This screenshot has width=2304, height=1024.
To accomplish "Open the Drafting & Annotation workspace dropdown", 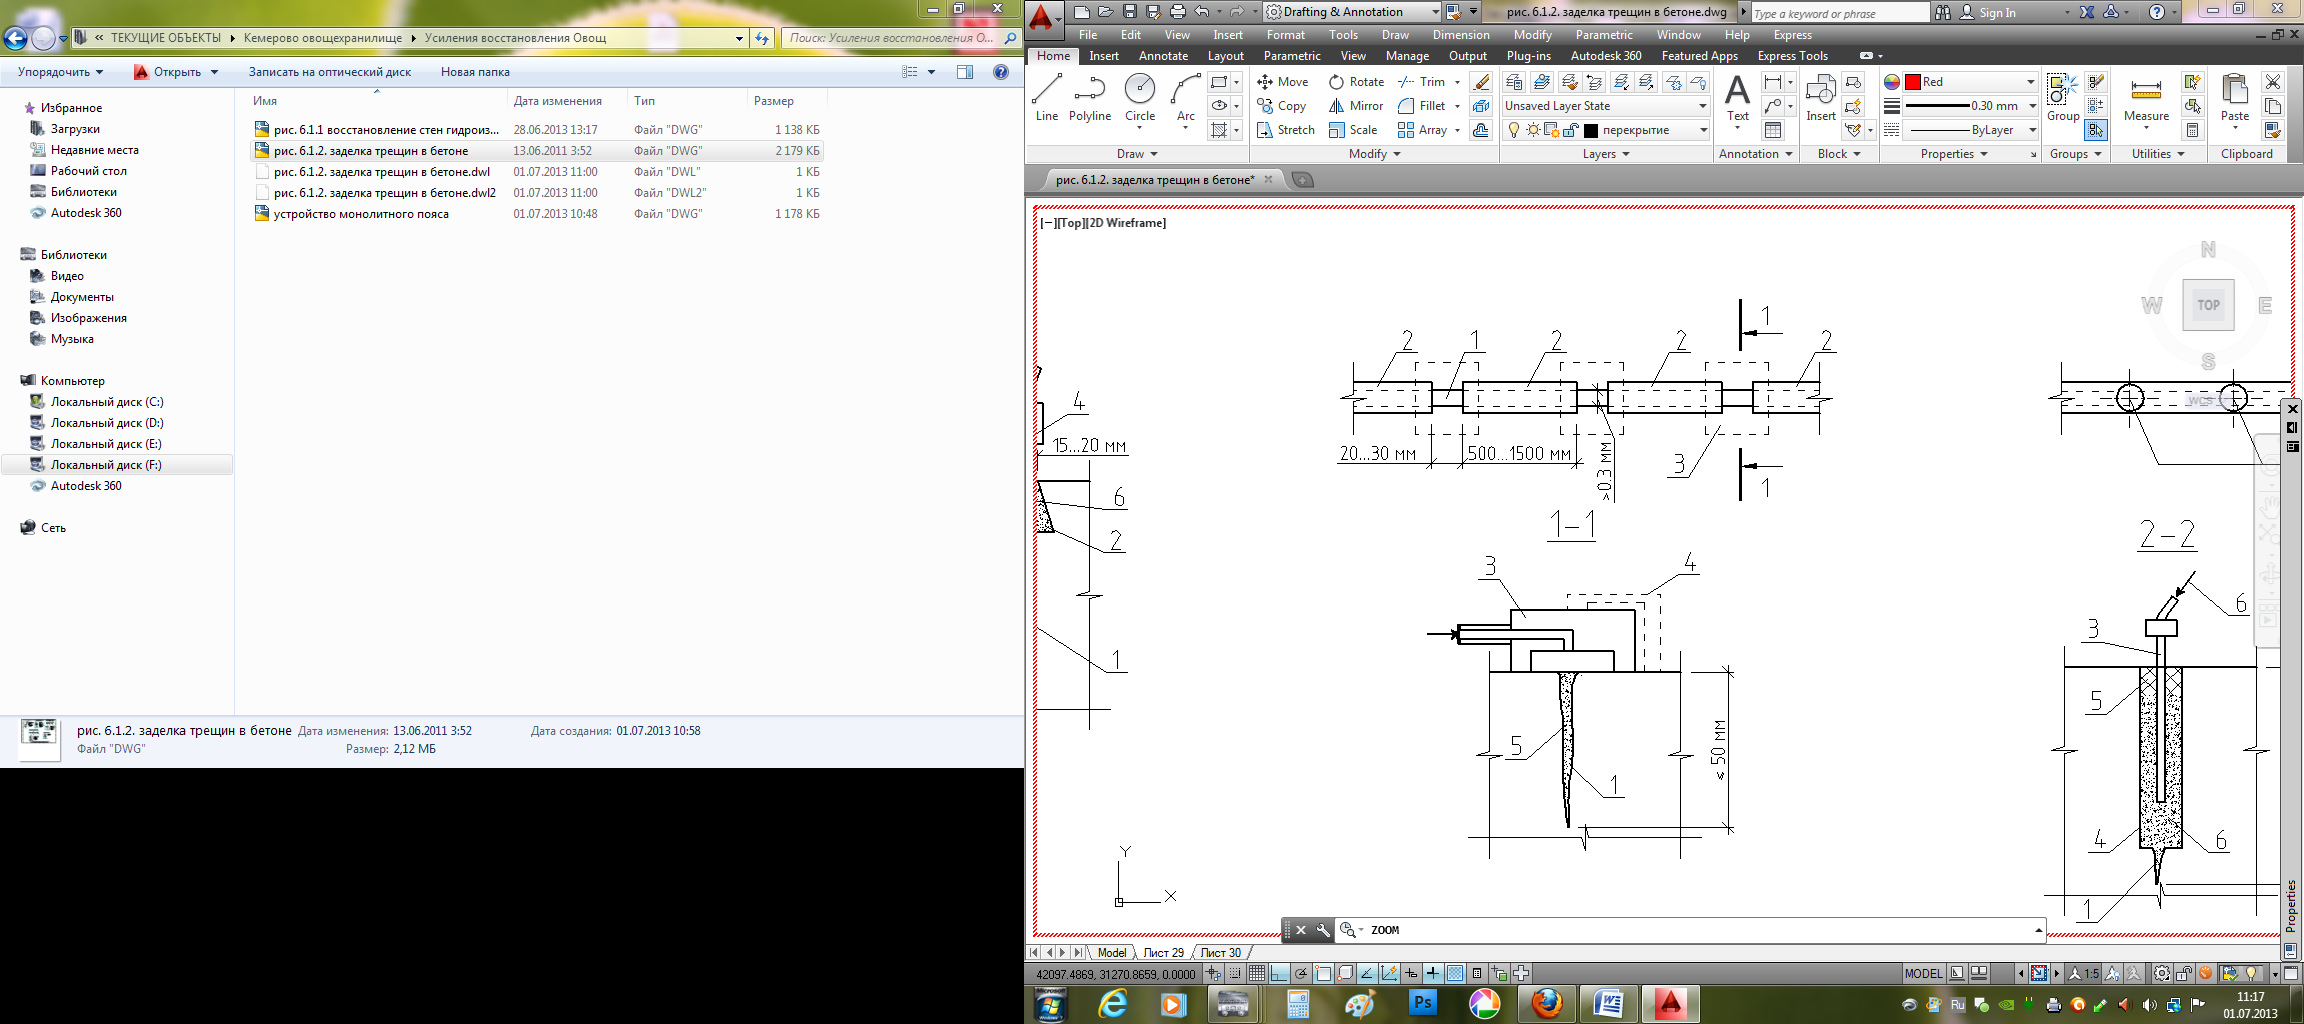I will 1352,12.
